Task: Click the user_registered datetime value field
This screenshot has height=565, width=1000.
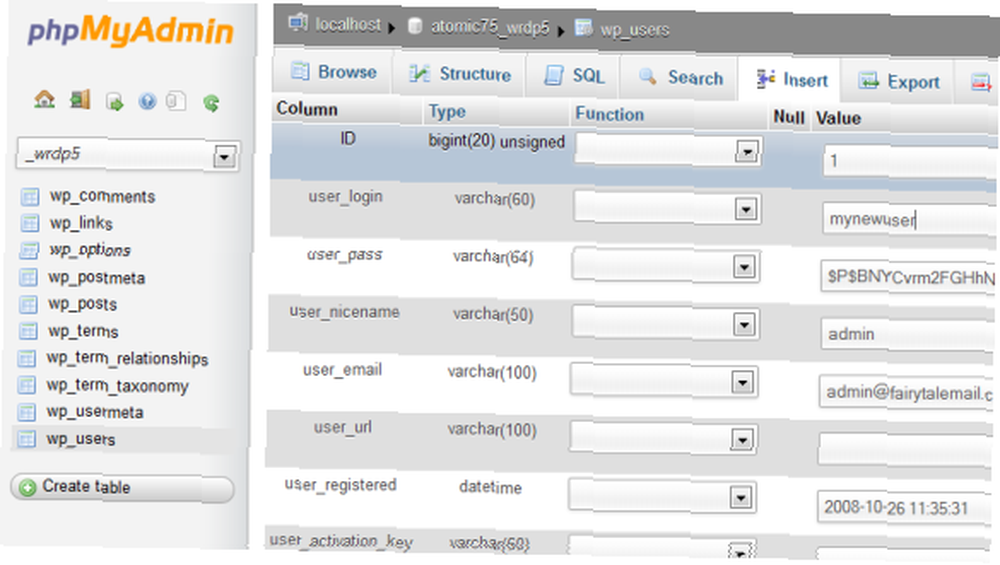Action: (907, 508)
